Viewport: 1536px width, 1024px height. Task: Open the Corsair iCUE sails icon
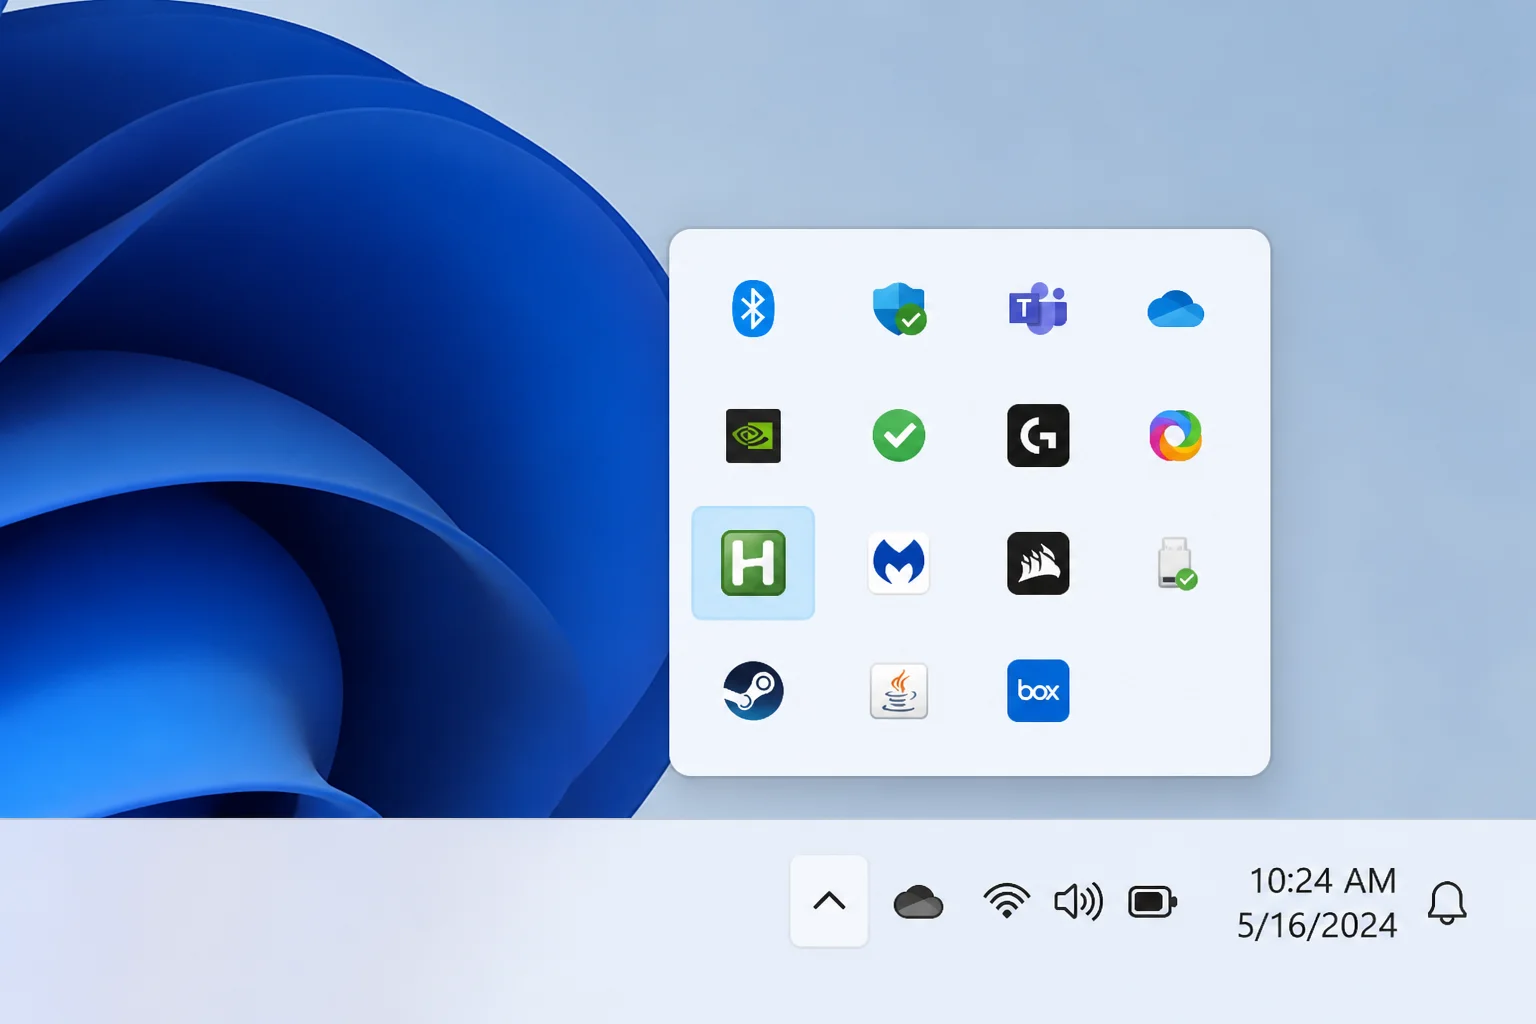(1038, 563)
